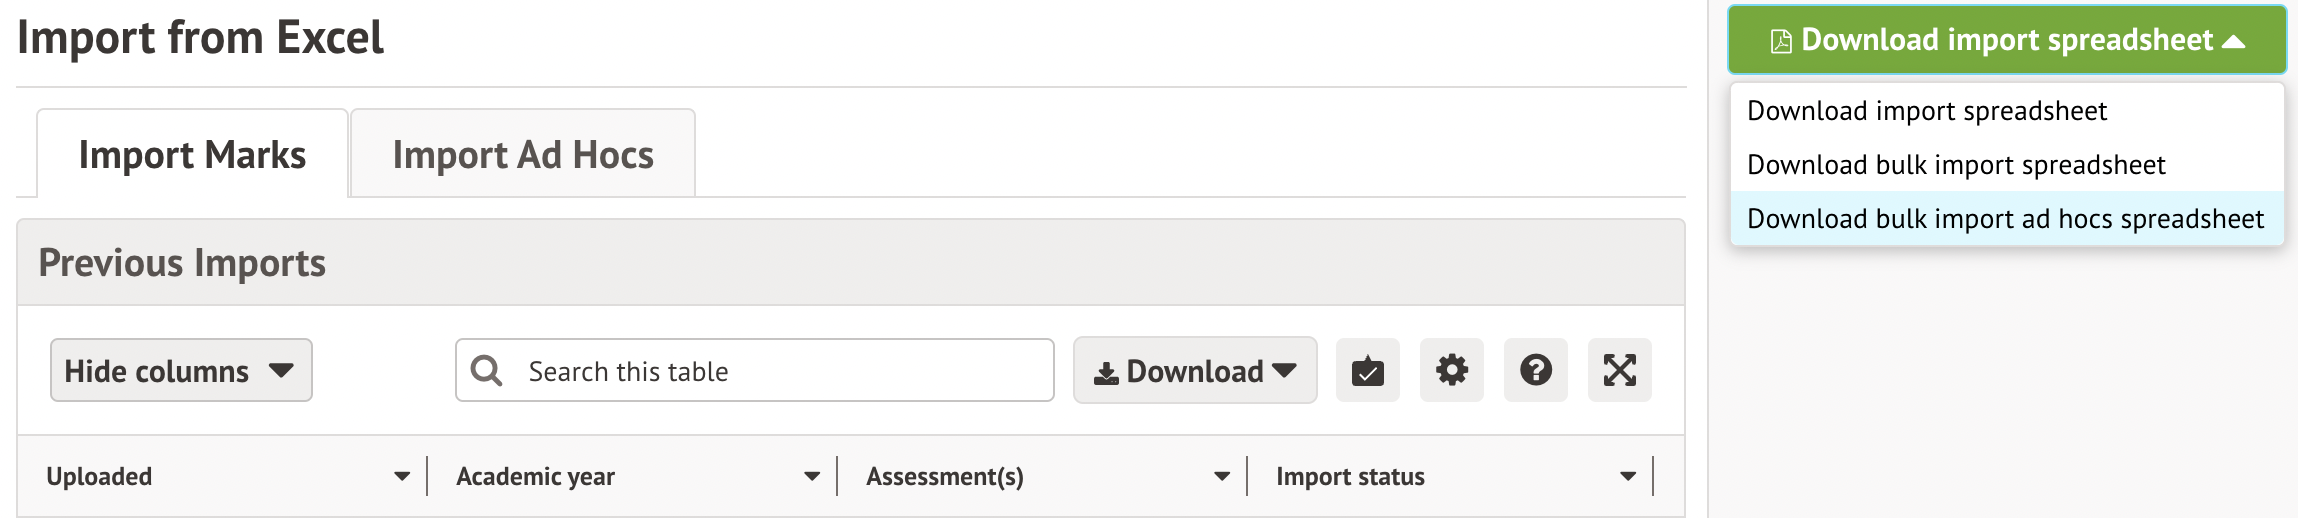Expand table to fullscreen icon
Screen dimensions: 2298x518
(1619, 371)
